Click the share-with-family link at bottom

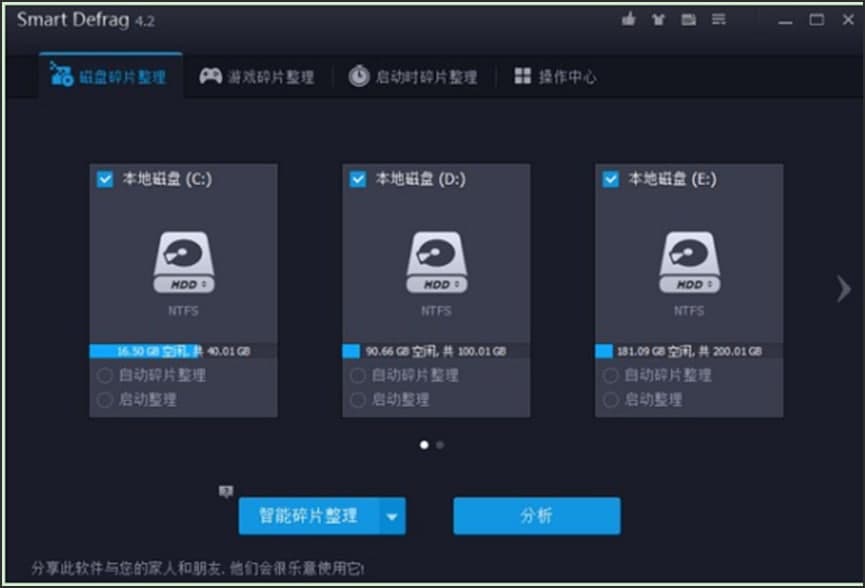tap(197, 568)
